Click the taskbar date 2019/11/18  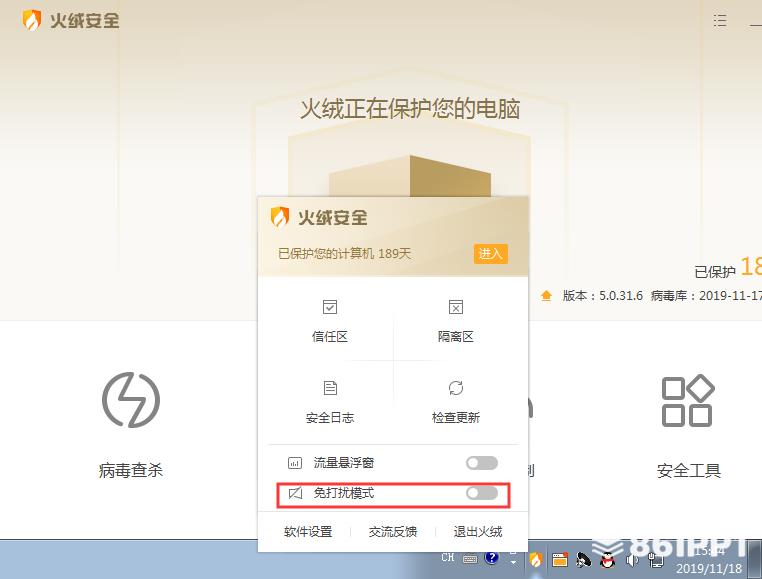[709, 568]
